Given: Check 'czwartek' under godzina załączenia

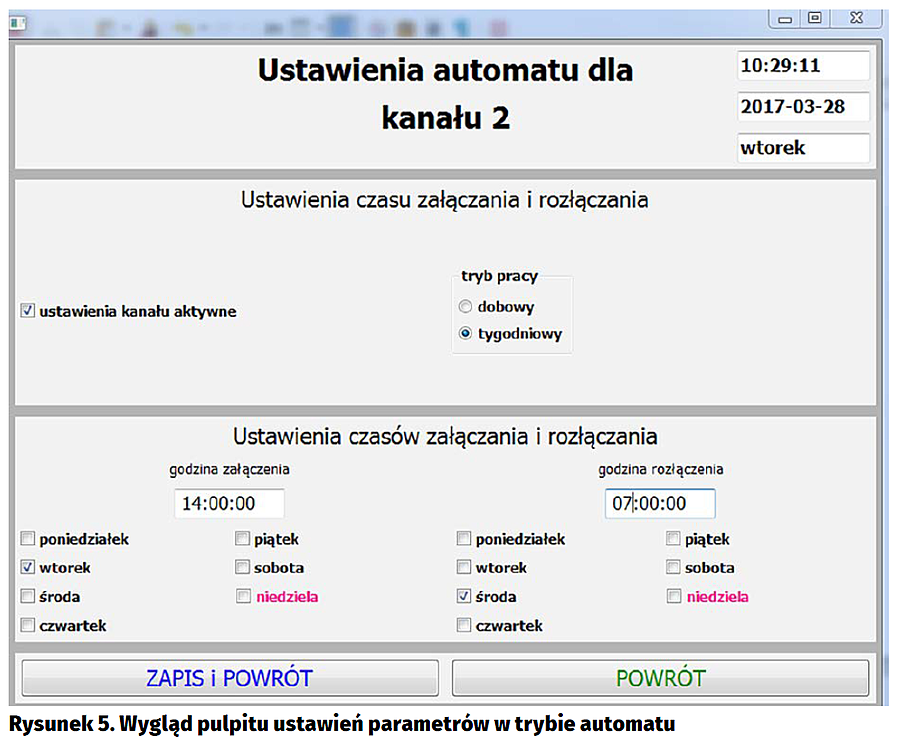Looking at the screenshot, I should [28, 626].
